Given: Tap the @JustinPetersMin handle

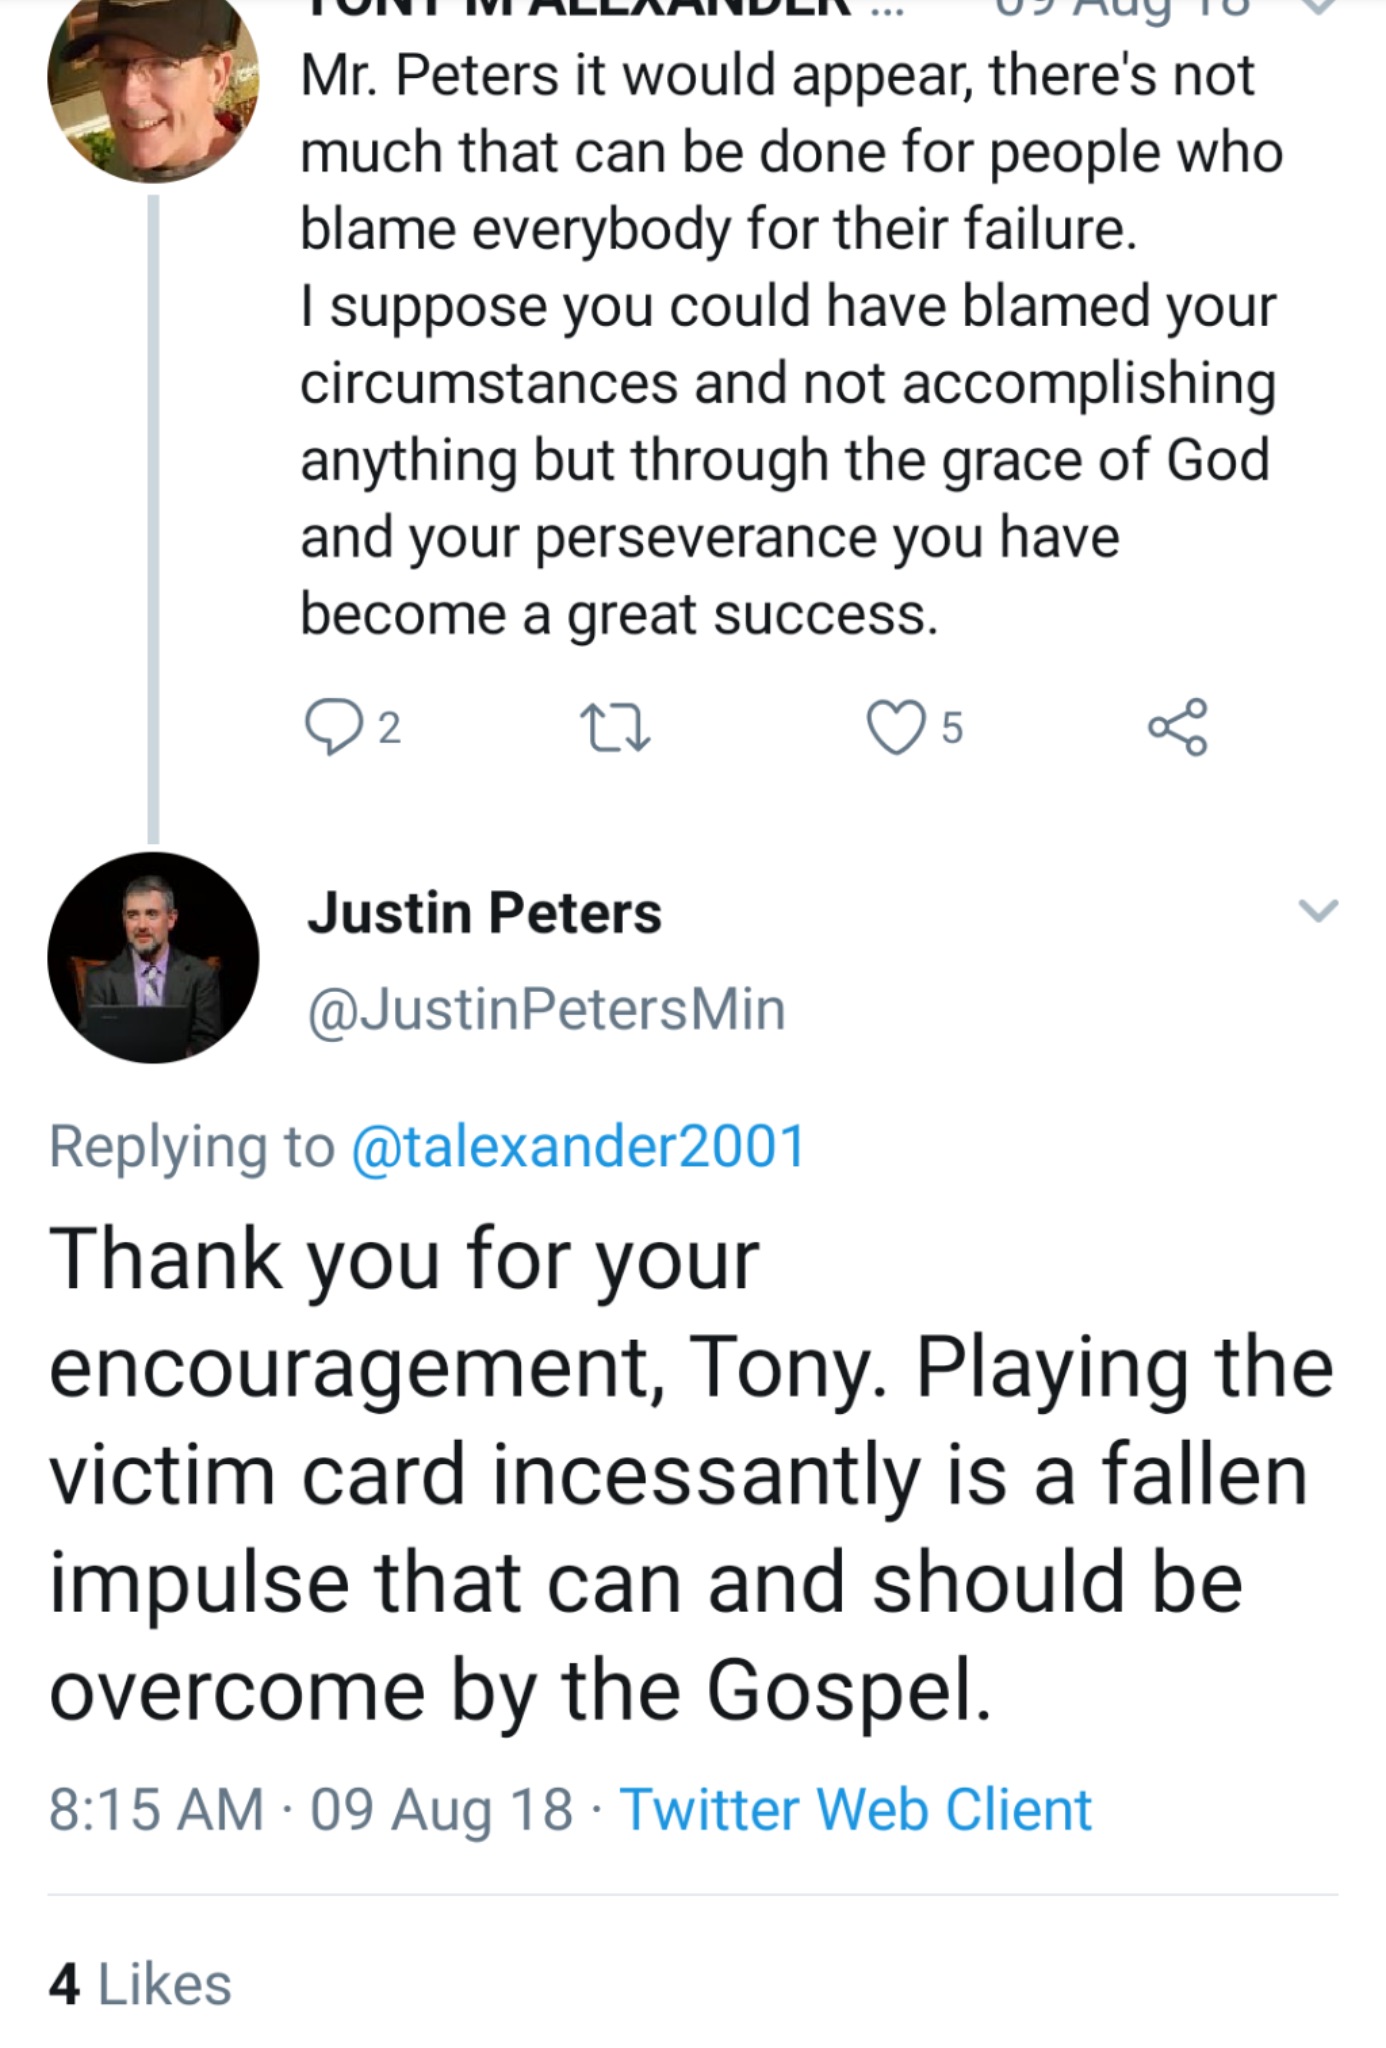Looking at the screenshot, I should pyautogui.click(x=546, y=1009).
